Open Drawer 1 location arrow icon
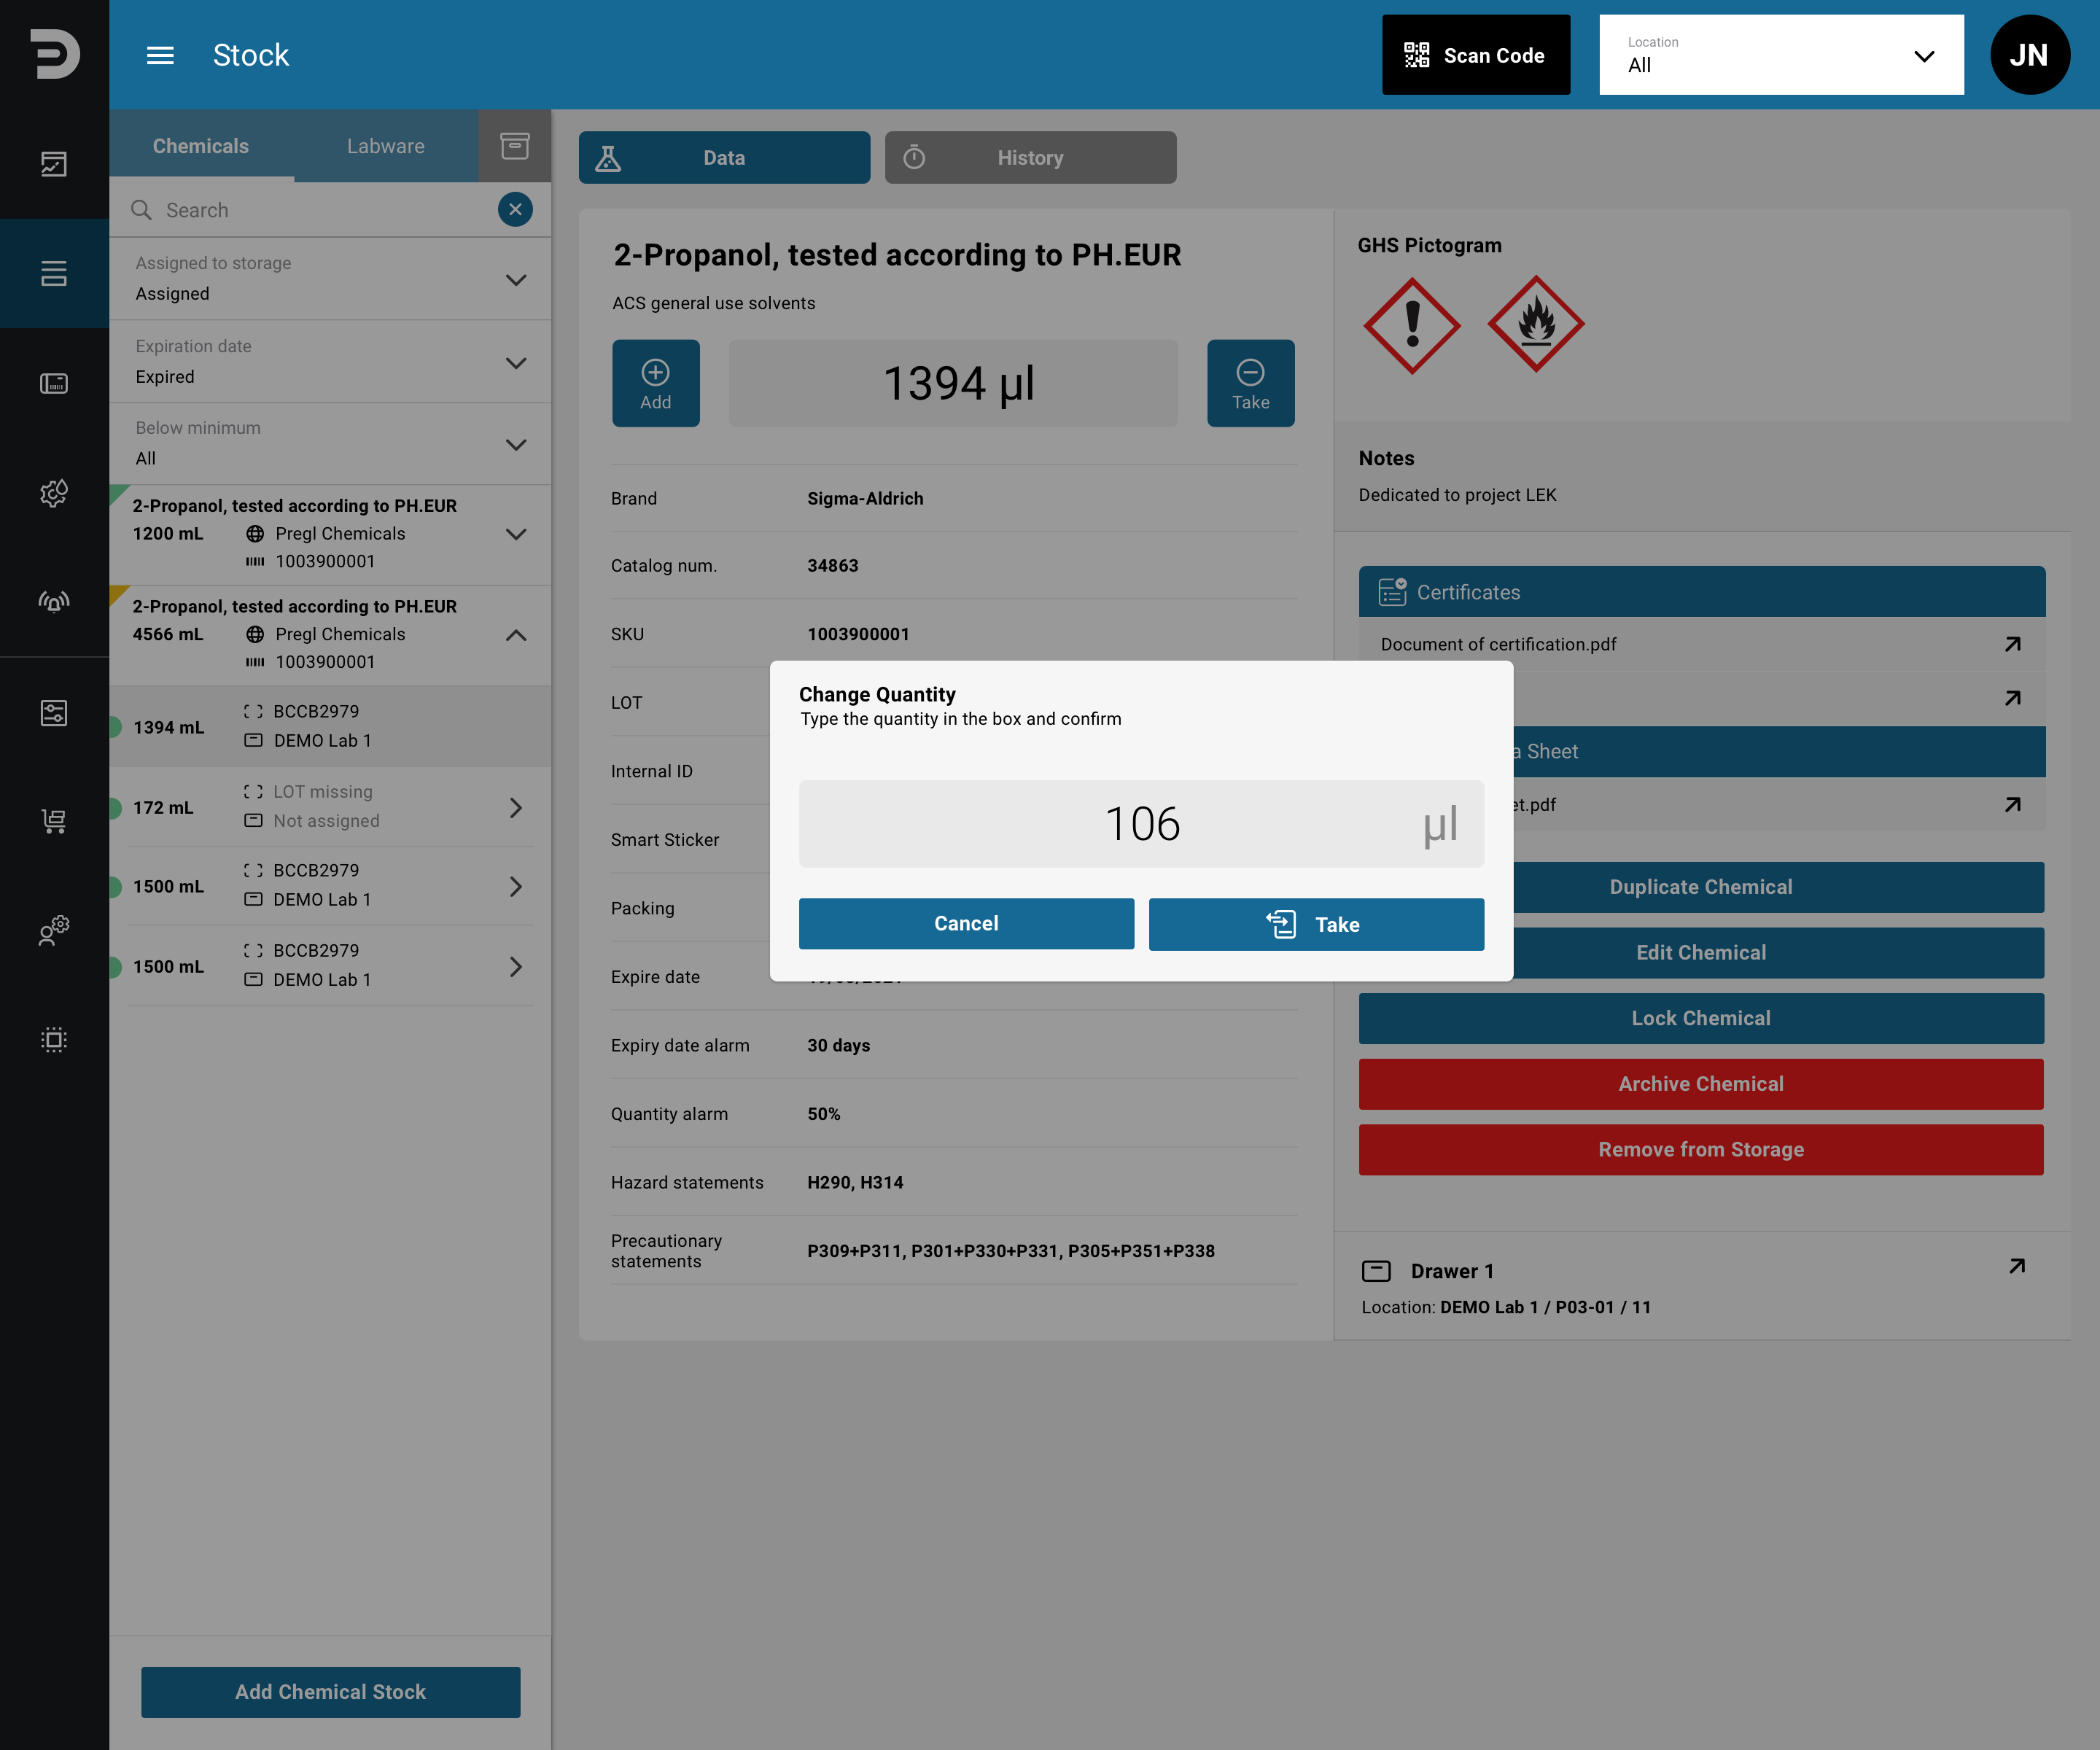 pyautogui.click(x=2017, y=1266)
